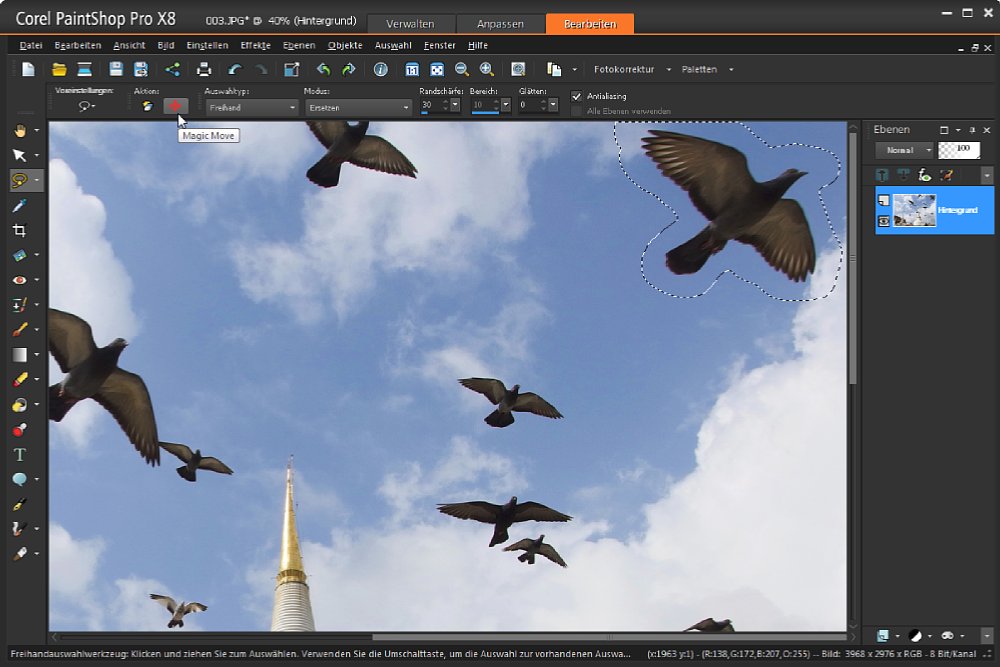Open the Auswahltyp Freihand dropdown
Screen dimensions: 1000x667
251,106
